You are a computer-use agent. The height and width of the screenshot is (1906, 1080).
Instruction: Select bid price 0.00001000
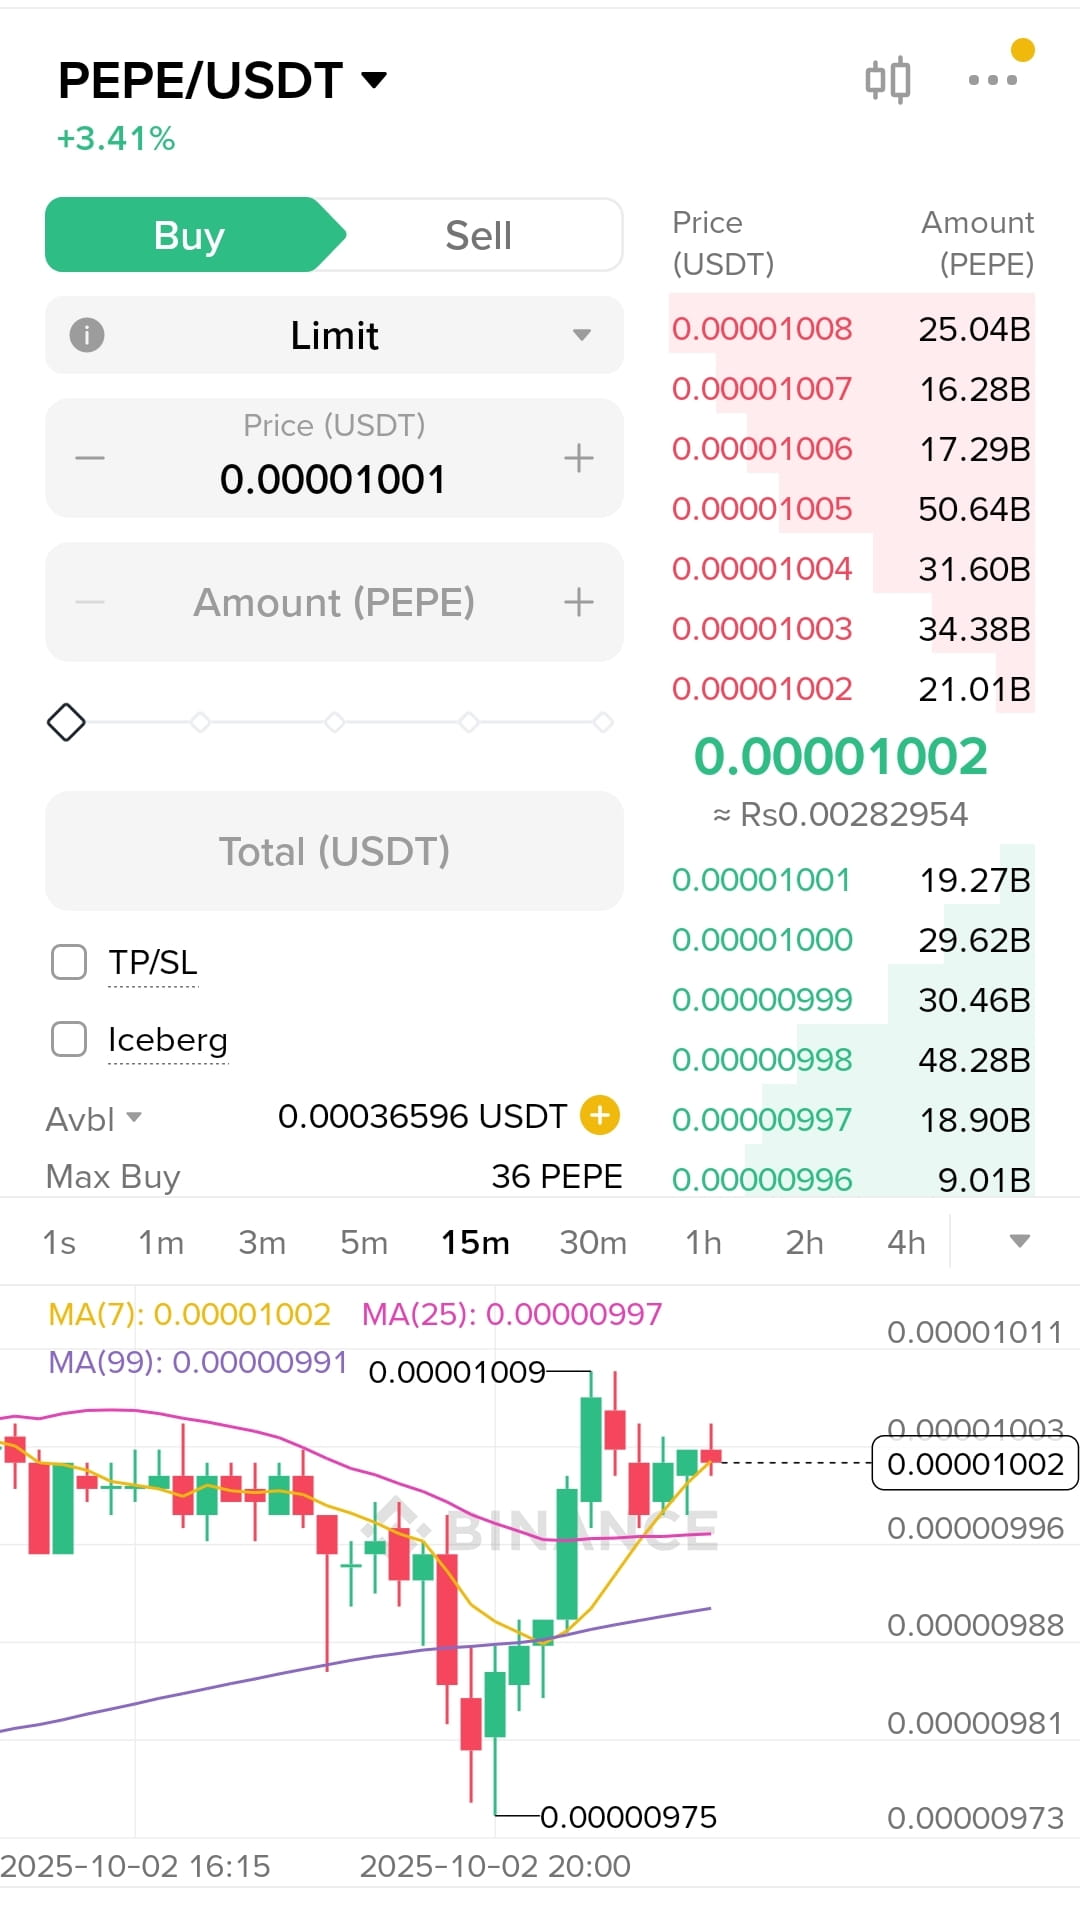click(762, 940)
